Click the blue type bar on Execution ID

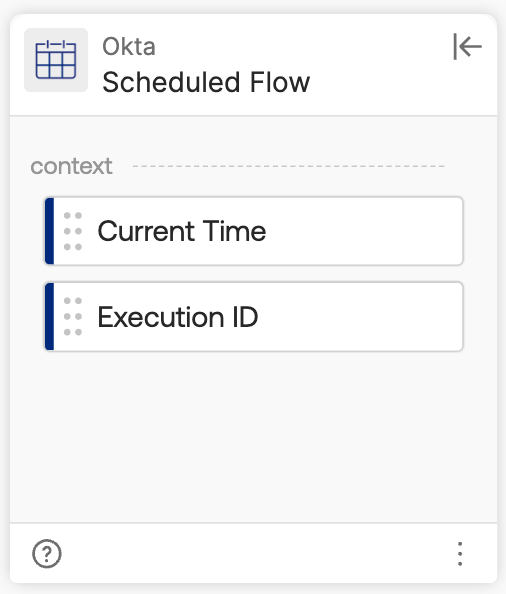[49, 317]
